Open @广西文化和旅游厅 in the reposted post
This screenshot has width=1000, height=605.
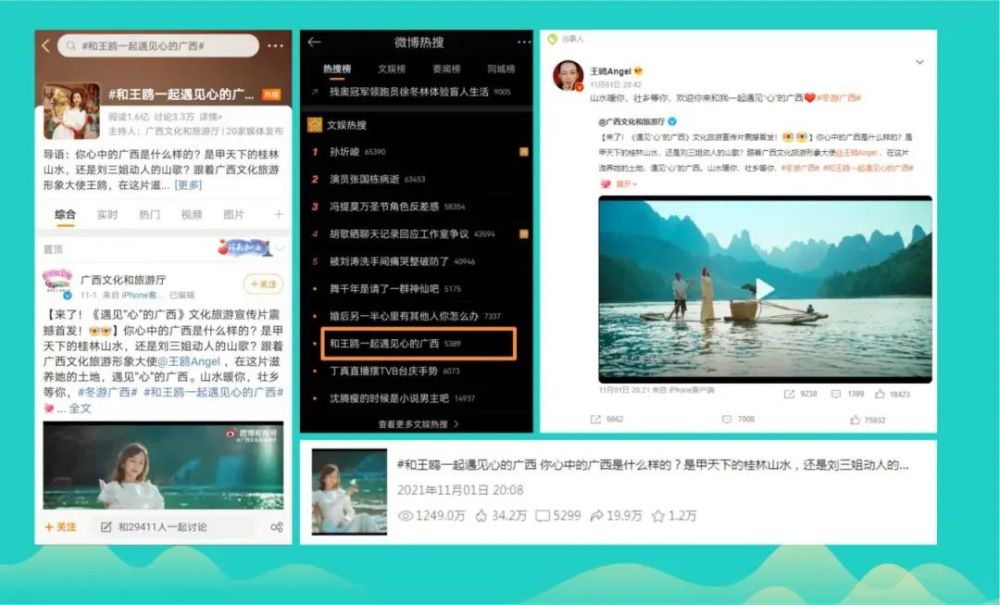coord(632,121)
